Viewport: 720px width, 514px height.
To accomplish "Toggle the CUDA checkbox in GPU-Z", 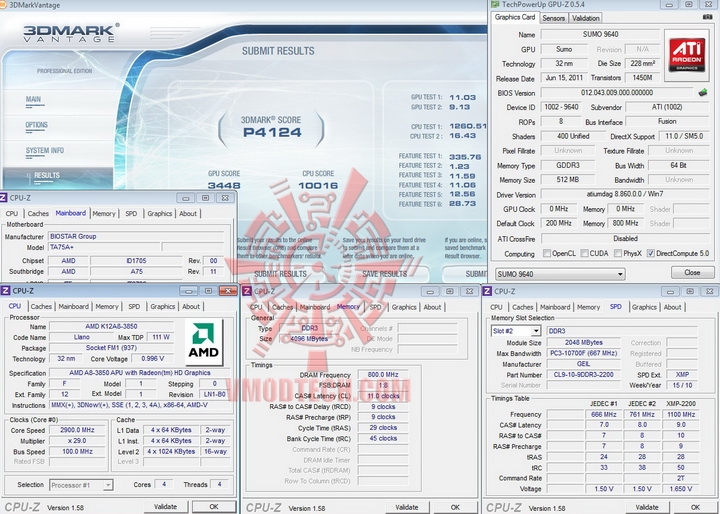I will pyautogui.click(x=585, y=253).
